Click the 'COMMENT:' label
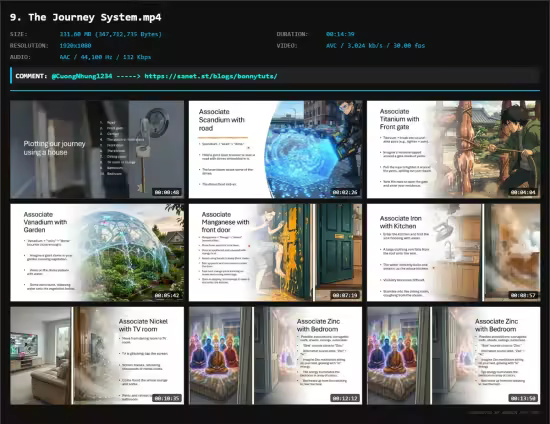This screenshot has width=550, height=424. click(31, 76)
